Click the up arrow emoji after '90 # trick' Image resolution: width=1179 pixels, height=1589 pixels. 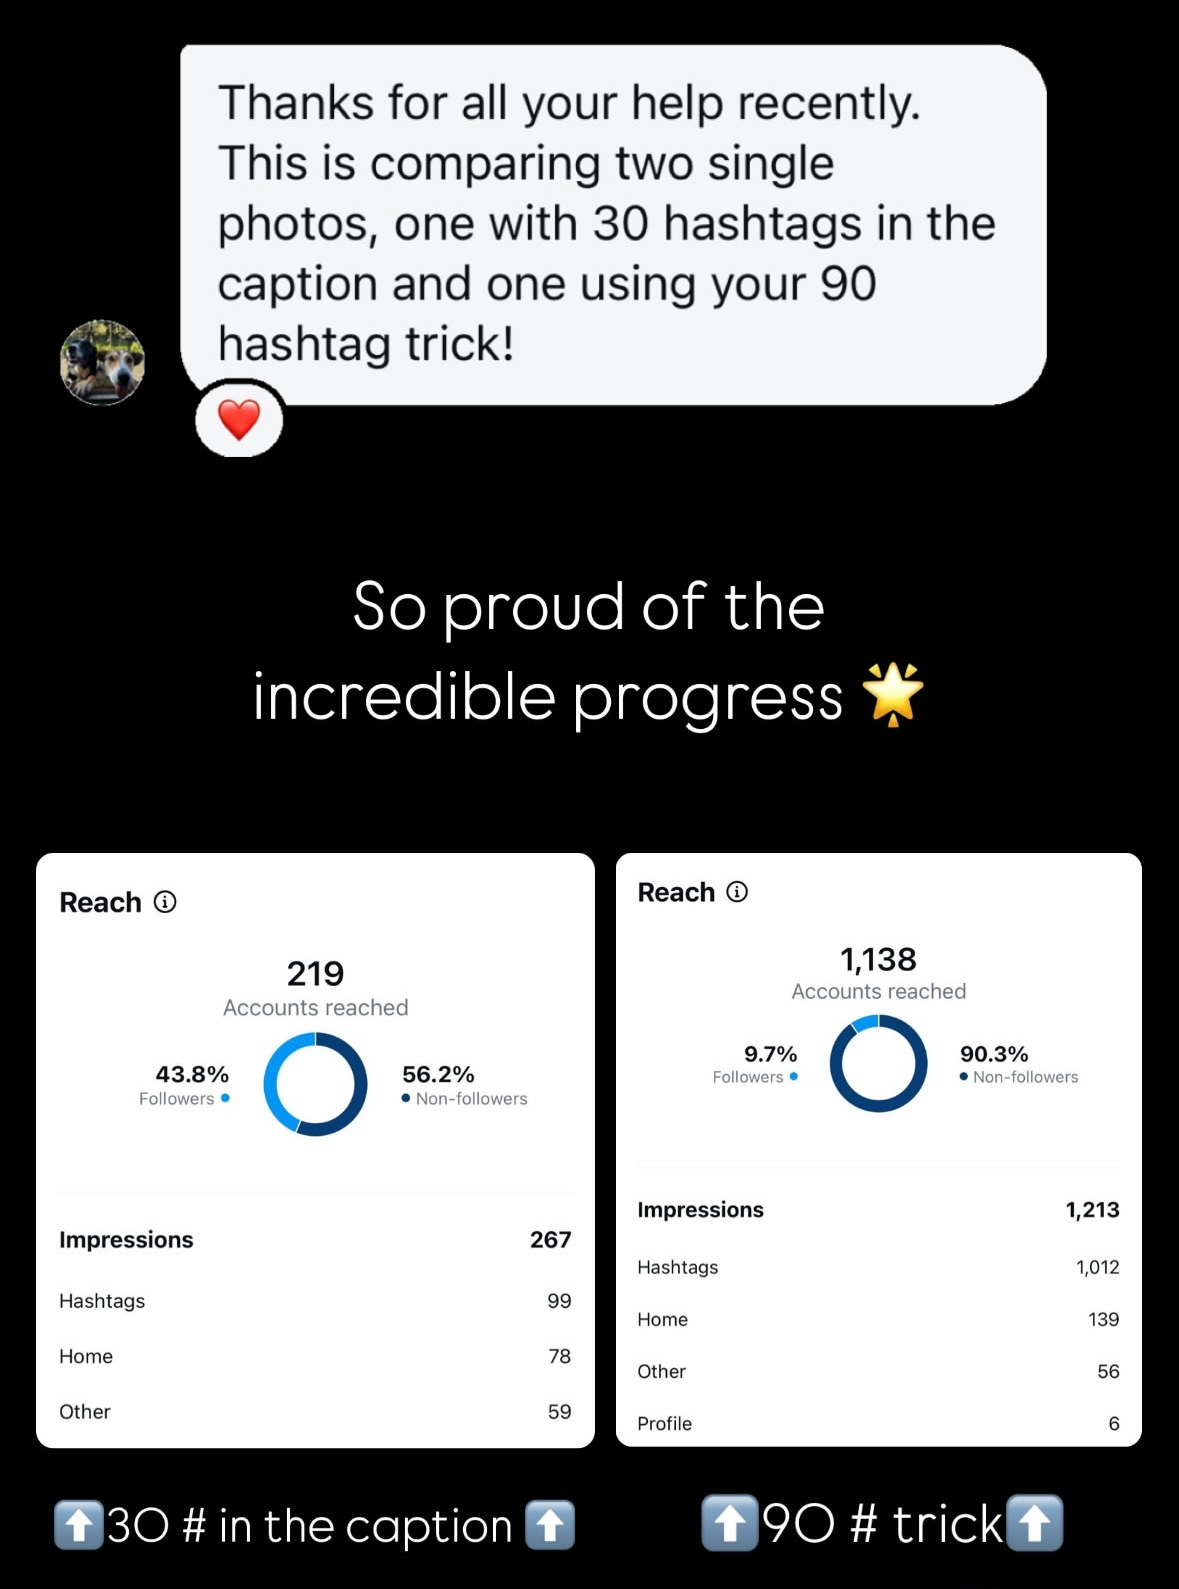tap(1034, 1523)
